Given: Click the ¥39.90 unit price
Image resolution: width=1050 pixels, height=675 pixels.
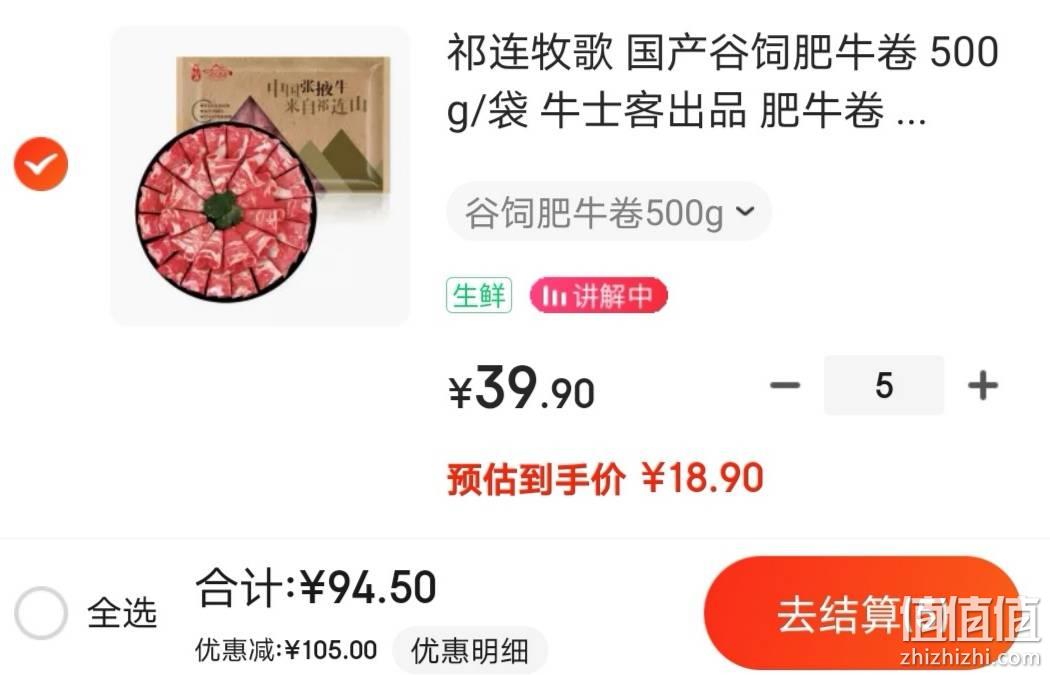Looking at the screenshot, I should (x=521, y=388).
